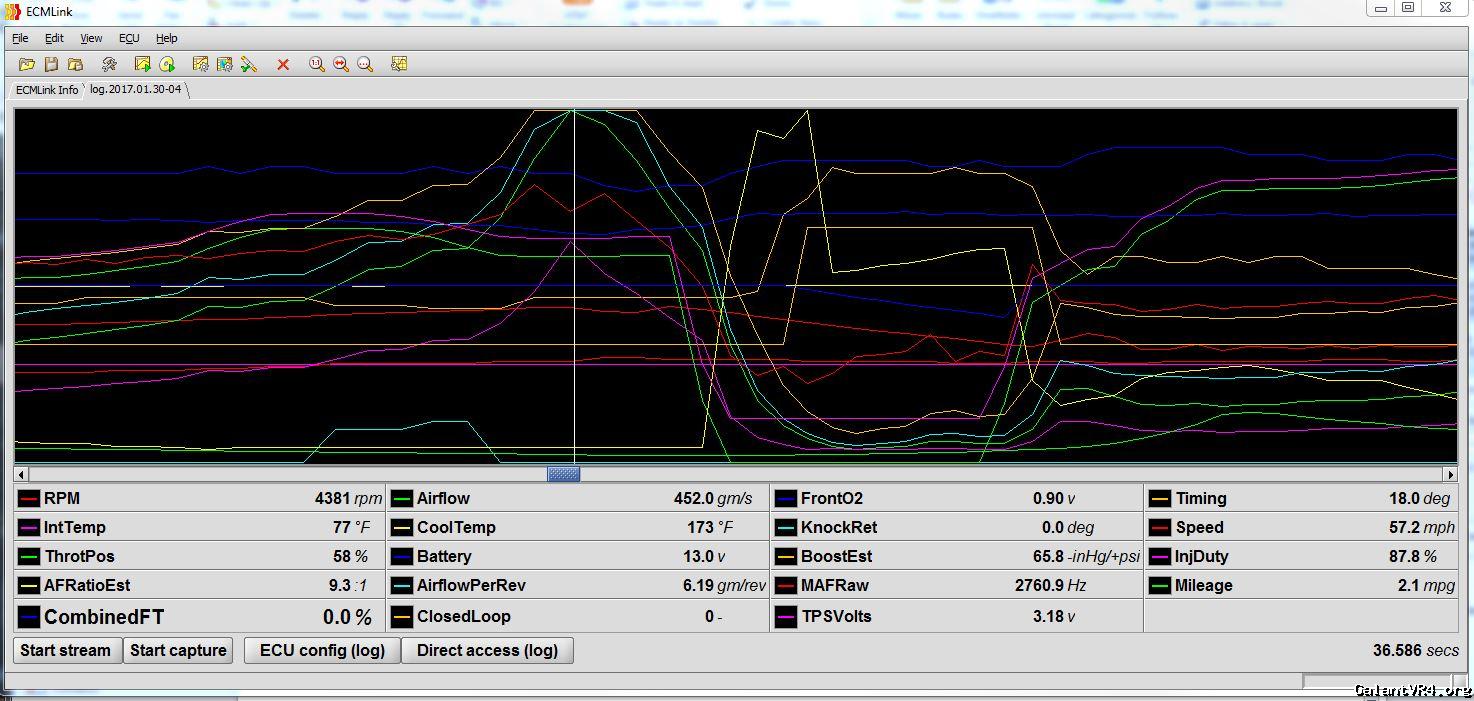Click the zoom 1:1 magnifier icon

[317, 64]
